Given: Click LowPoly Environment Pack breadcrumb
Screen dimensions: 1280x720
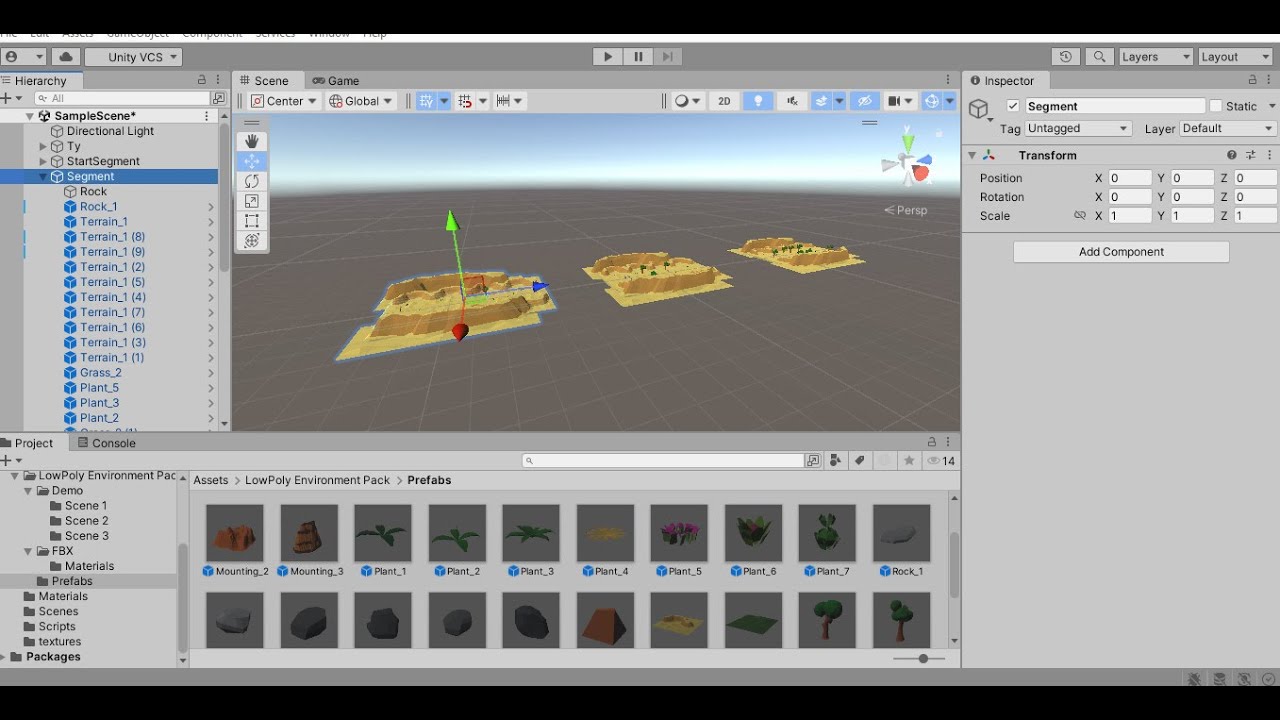Looking at the screenshot, I should click(x=318, y=480).
